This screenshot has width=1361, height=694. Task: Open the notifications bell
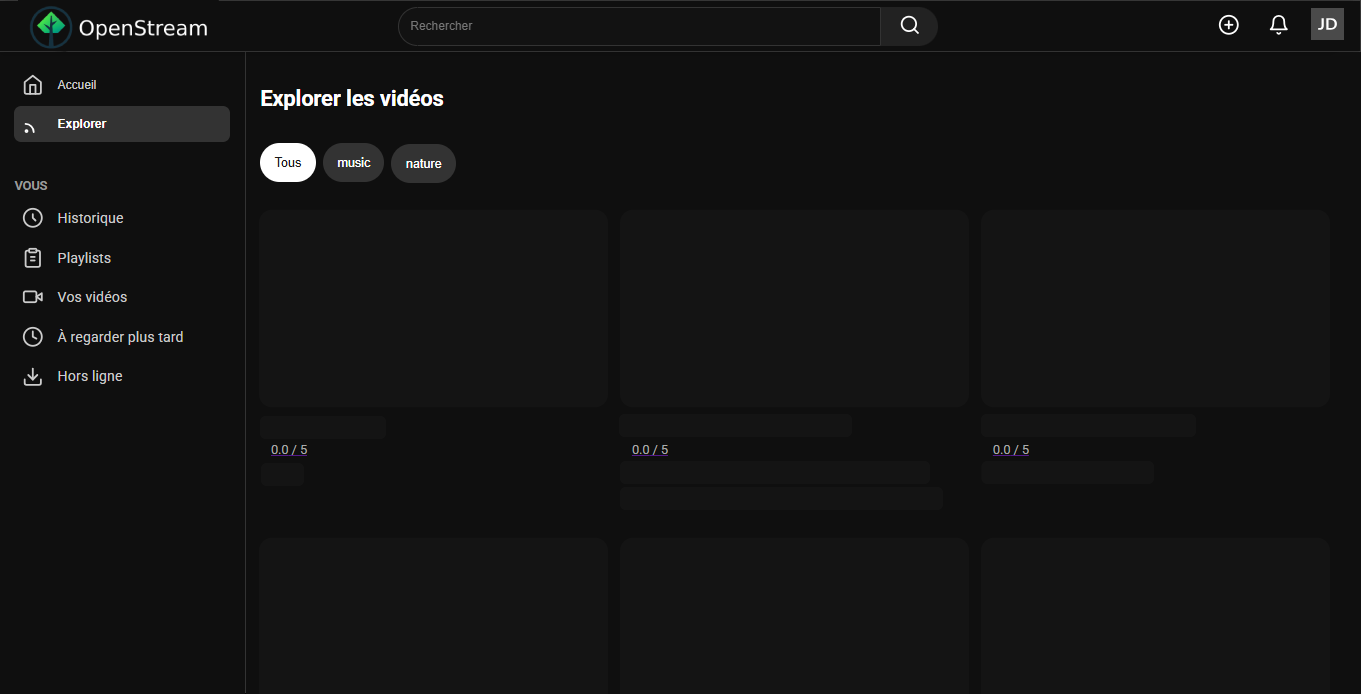pyautogui.click(x=1278, y=25)
